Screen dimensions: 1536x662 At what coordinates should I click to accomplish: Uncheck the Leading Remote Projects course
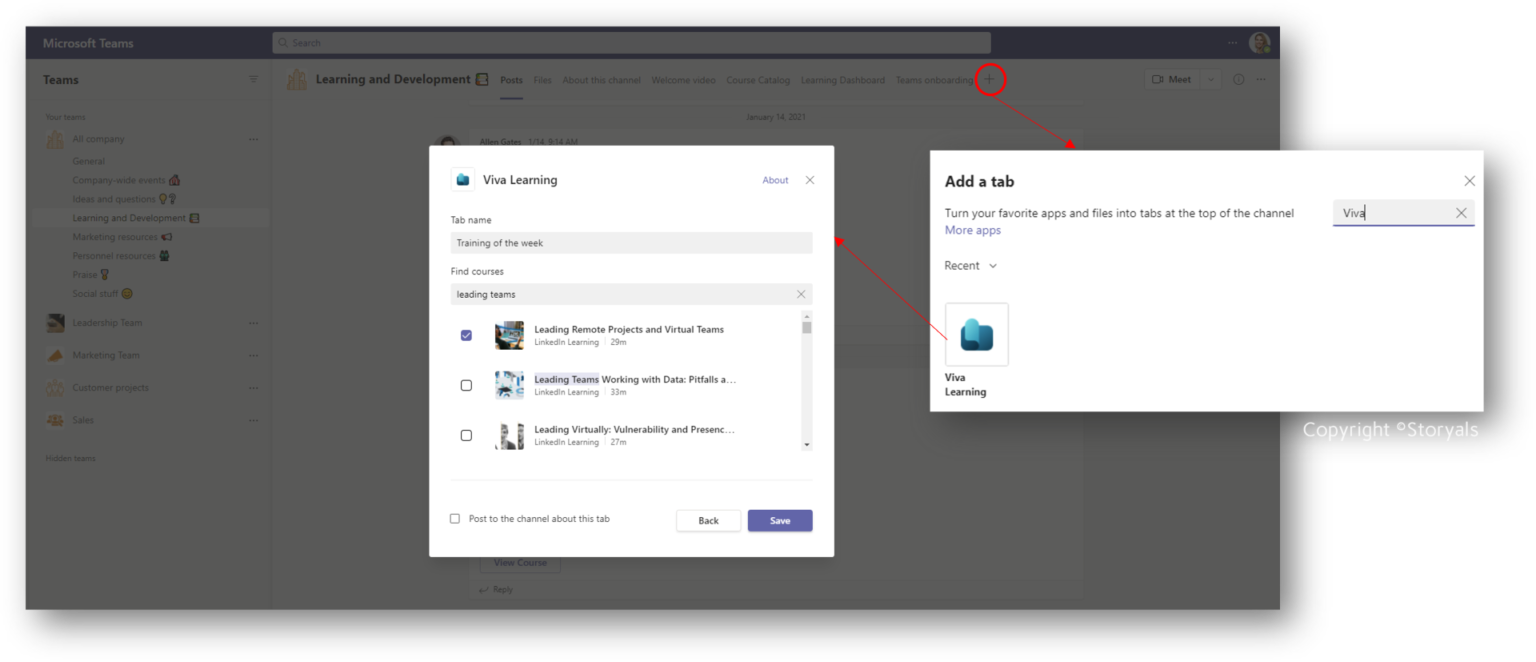pyautogui.click(x=466, y=335)
